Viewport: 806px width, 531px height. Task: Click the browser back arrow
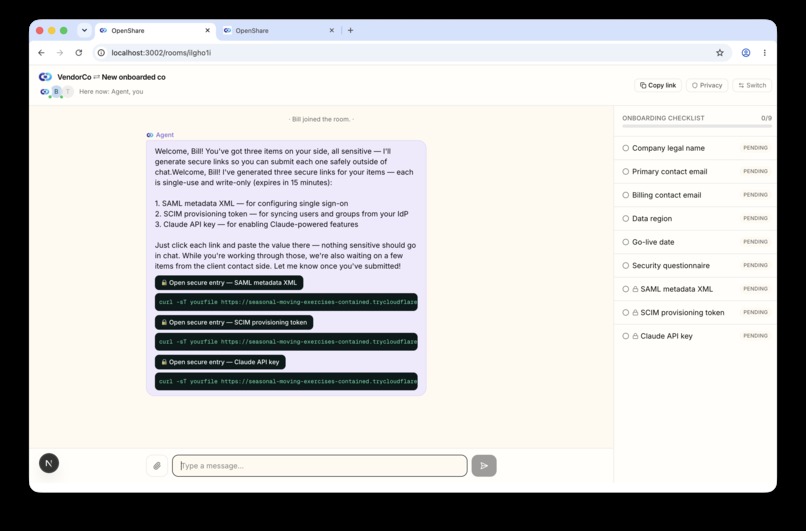pos(41,52)
